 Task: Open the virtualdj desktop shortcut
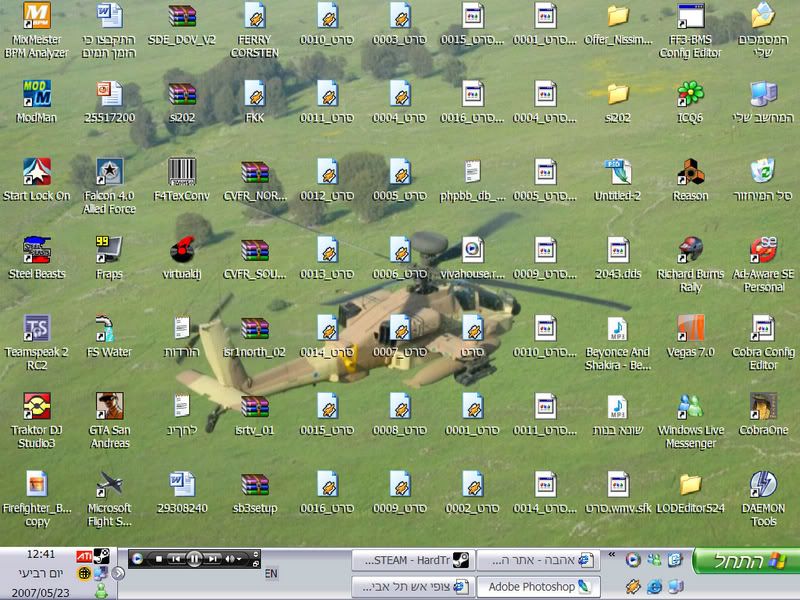[182, 249]
